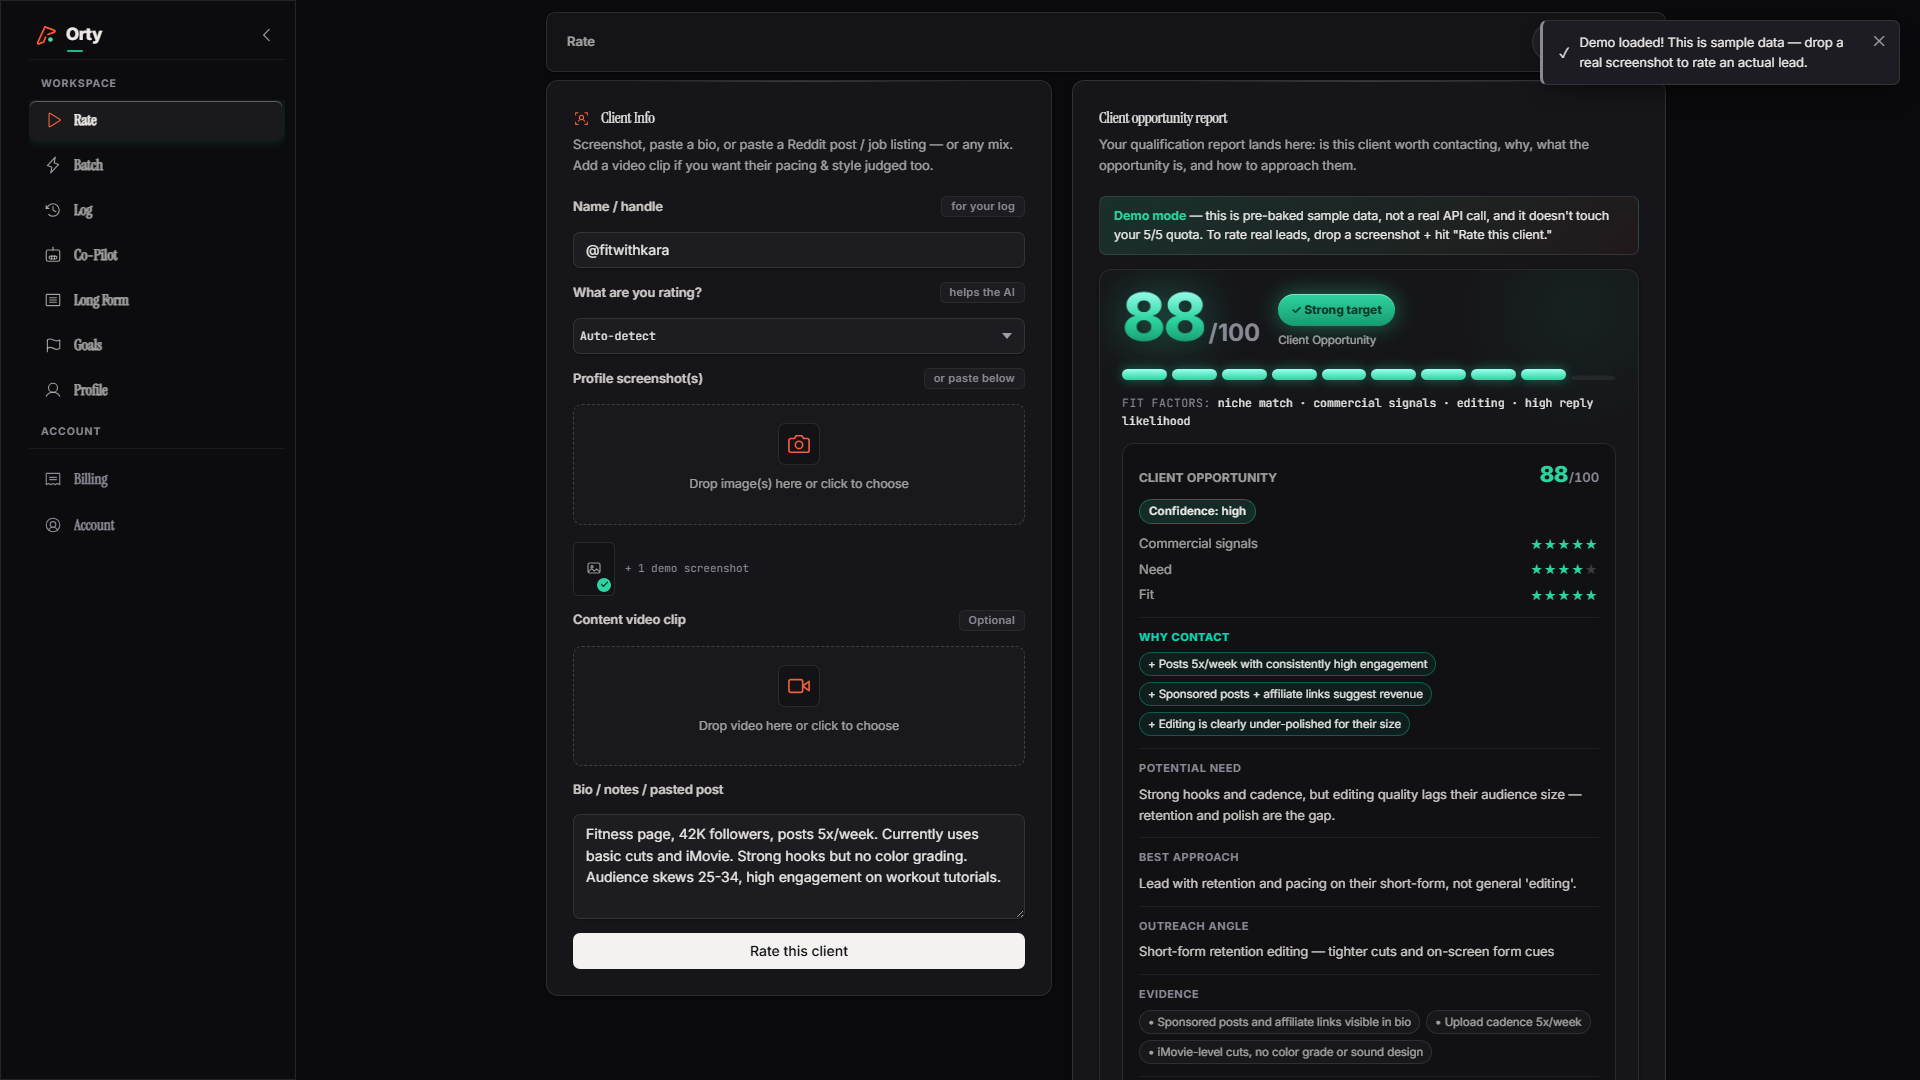This screenshot has width=1920, height=1080.
Task: Dismiss the Demo loaded notification
Action: (1879, 41)
